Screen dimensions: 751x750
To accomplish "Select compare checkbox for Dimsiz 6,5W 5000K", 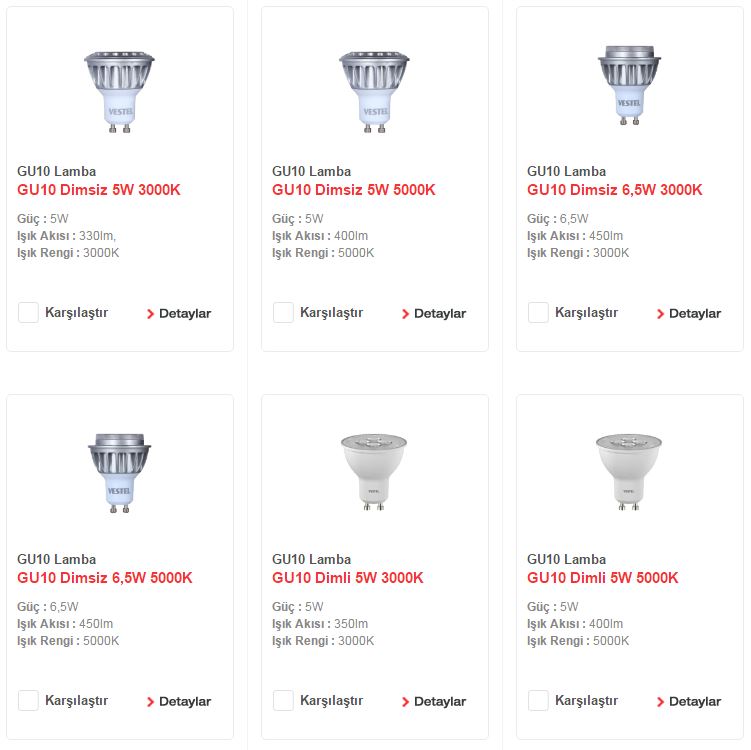I will [28, 701].
